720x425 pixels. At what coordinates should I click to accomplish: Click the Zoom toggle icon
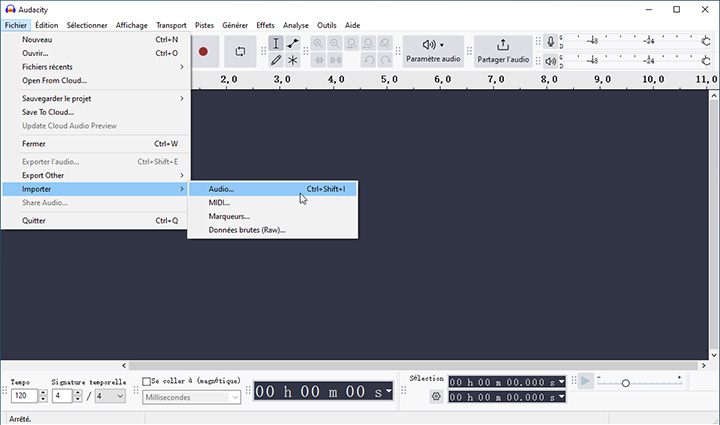385,44
